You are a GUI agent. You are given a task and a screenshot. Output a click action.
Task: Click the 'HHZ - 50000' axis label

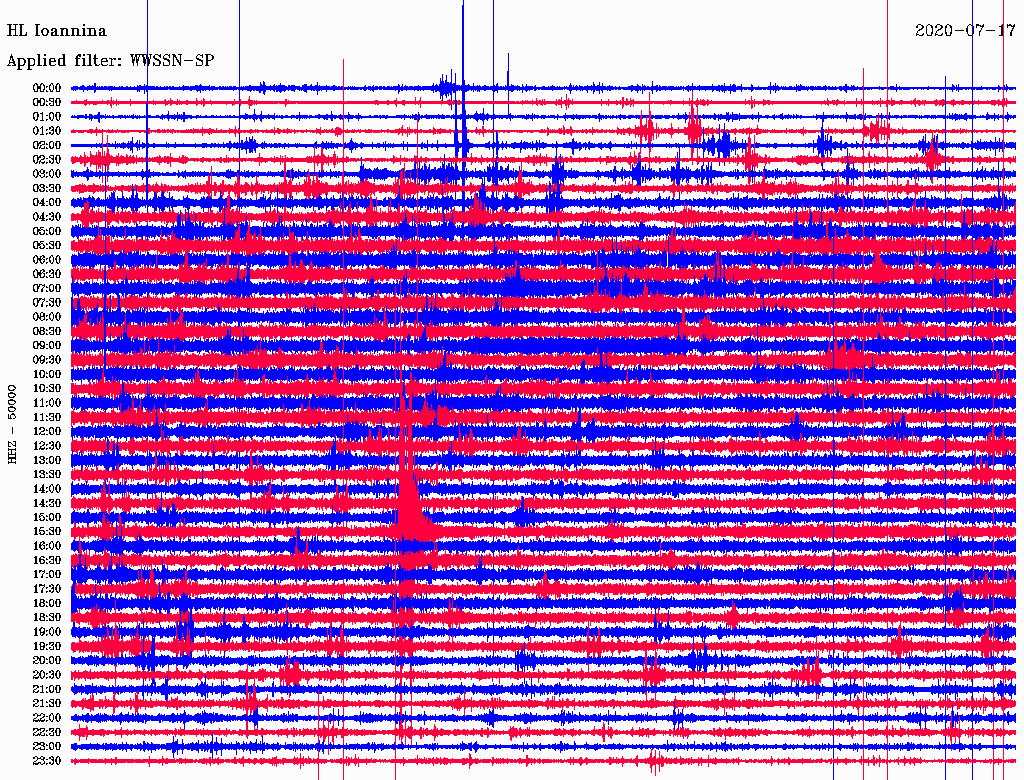(x=12, y=424)
